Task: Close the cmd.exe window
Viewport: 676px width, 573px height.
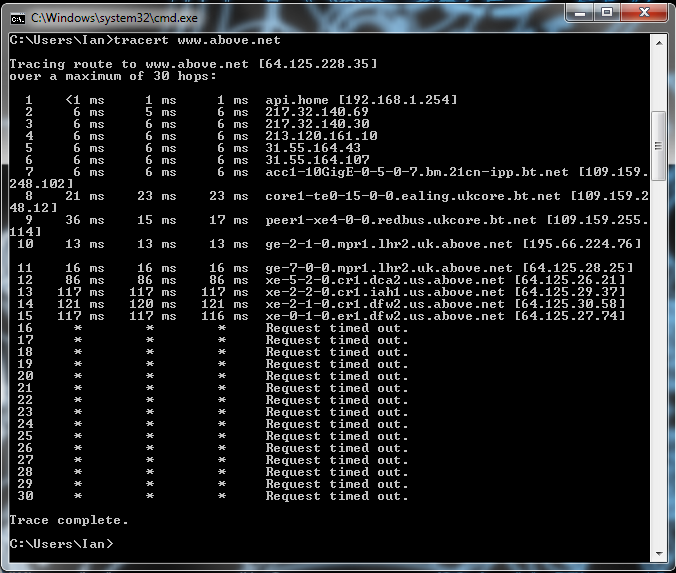Action: 645,13
